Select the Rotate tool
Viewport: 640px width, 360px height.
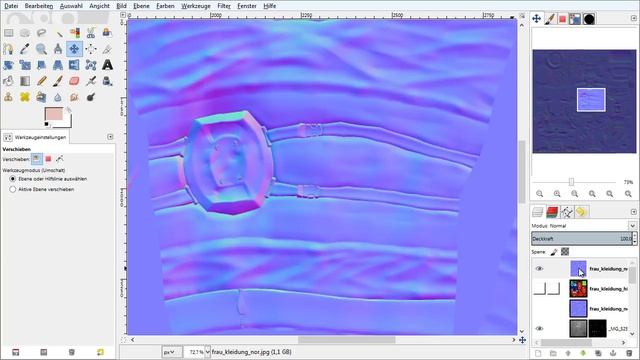[9, 65]
